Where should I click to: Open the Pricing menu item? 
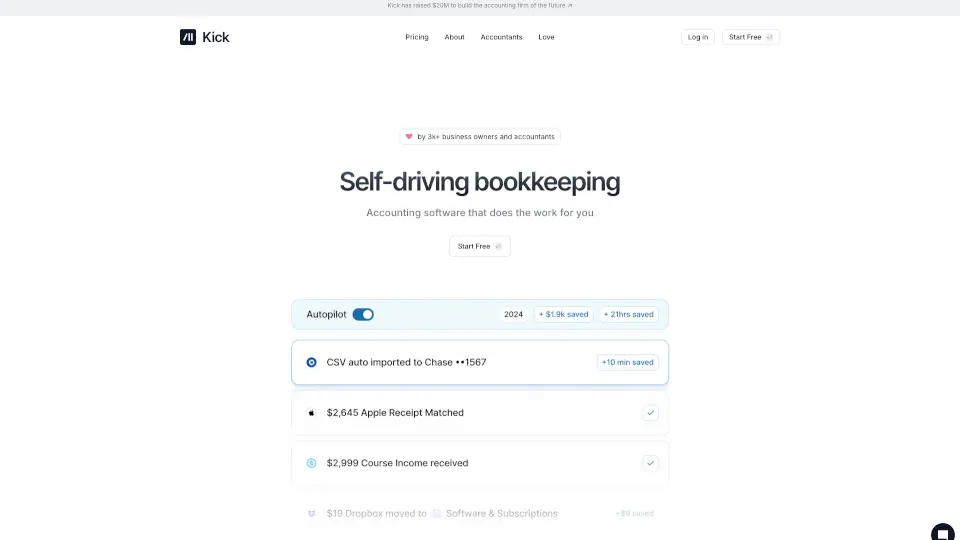417,37
